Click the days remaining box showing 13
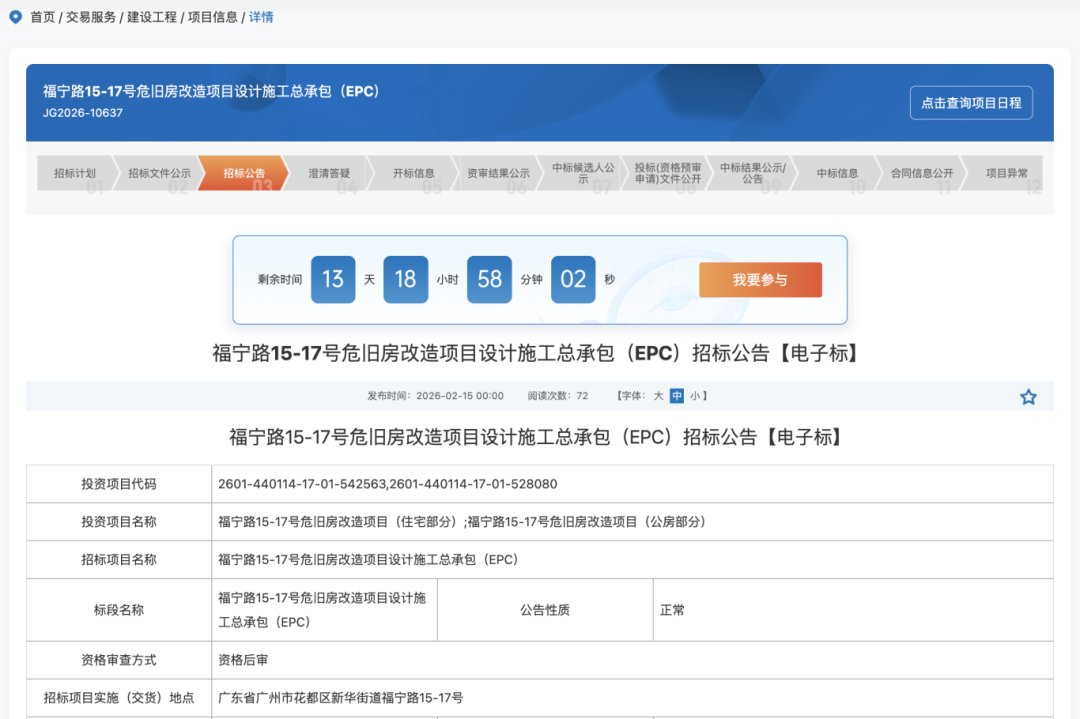 333,280
